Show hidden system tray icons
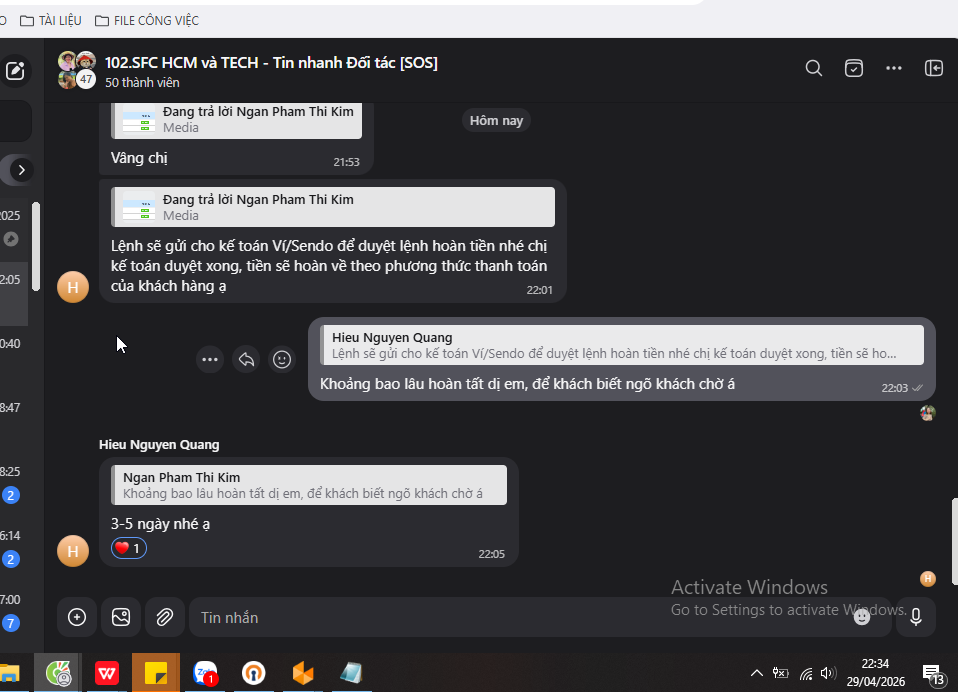This screenshot has width=958, height=692. pos(756,673)
